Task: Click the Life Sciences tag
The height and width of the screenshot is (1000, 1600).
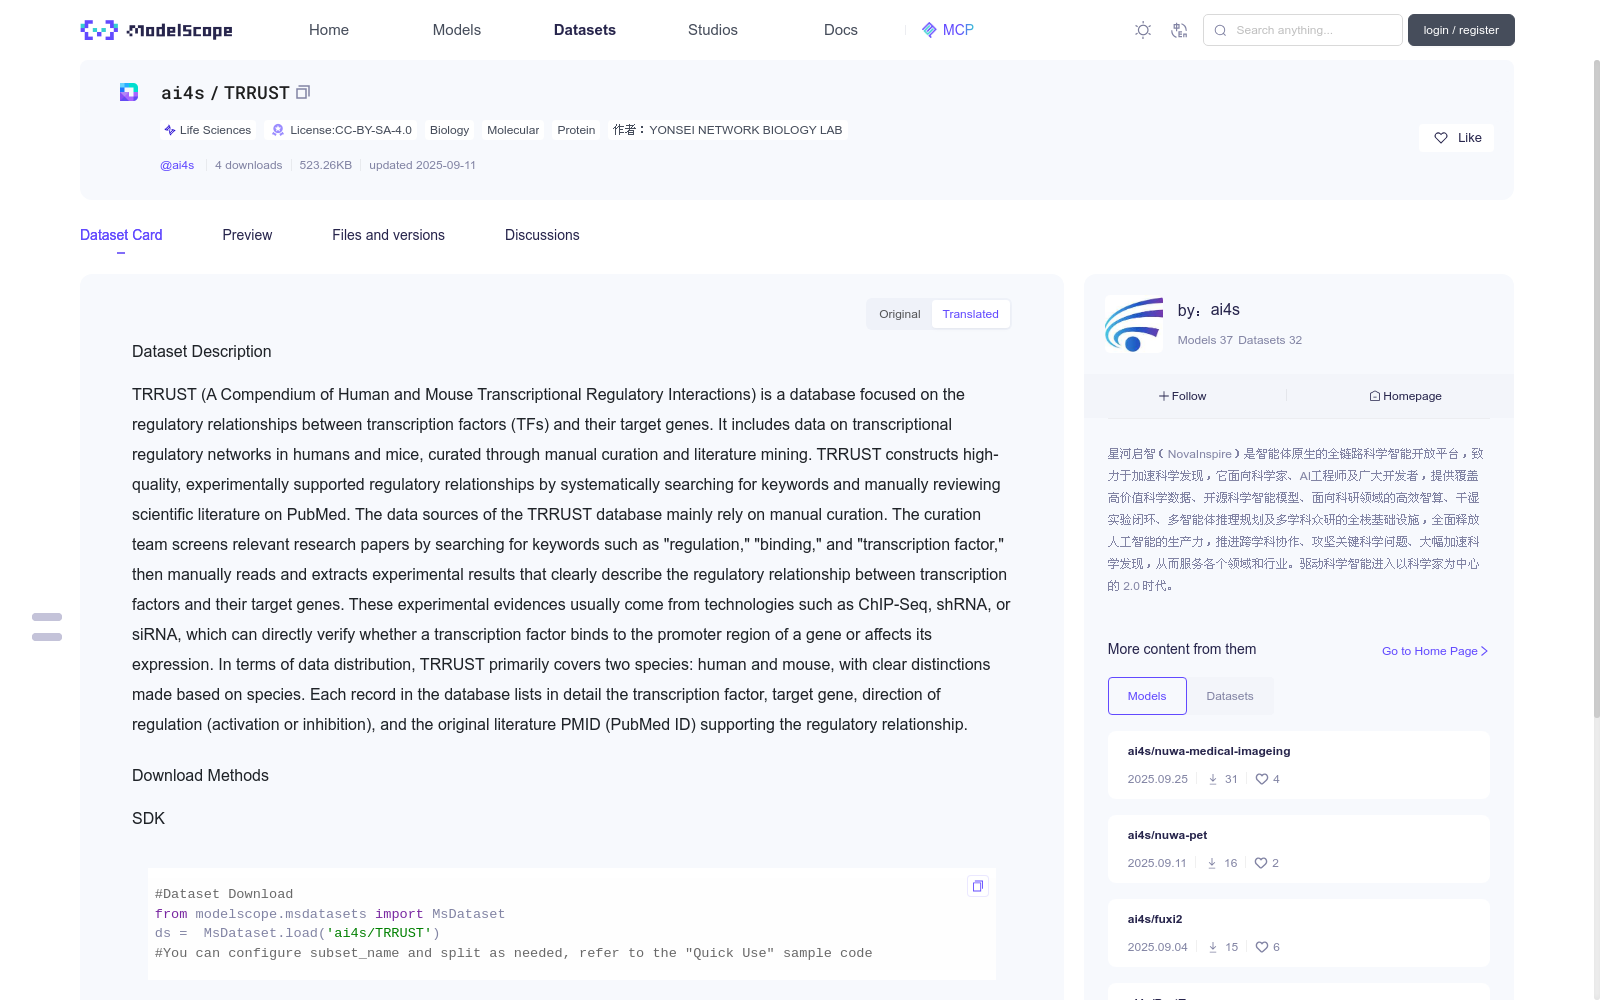Action: point(208,130)
